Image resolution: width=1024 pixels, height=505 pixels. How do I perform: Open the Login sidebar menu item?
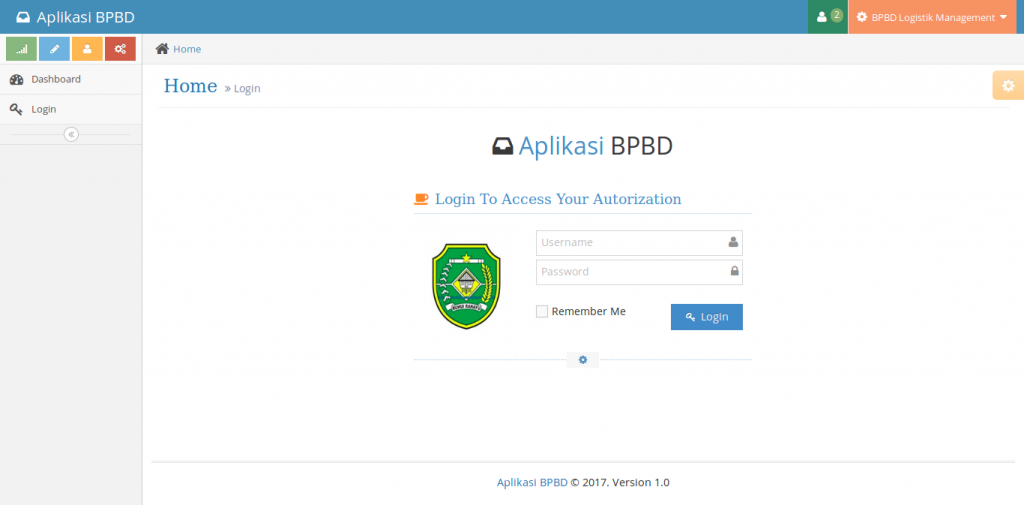71,109
